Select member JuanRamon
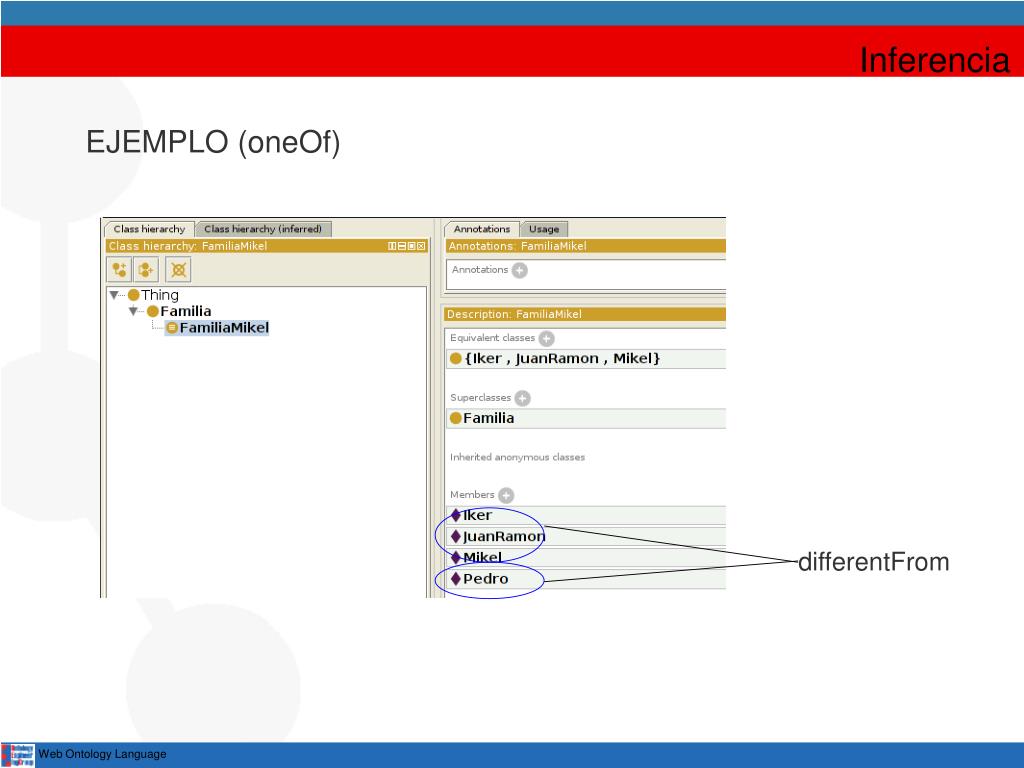 coord(586,537)
